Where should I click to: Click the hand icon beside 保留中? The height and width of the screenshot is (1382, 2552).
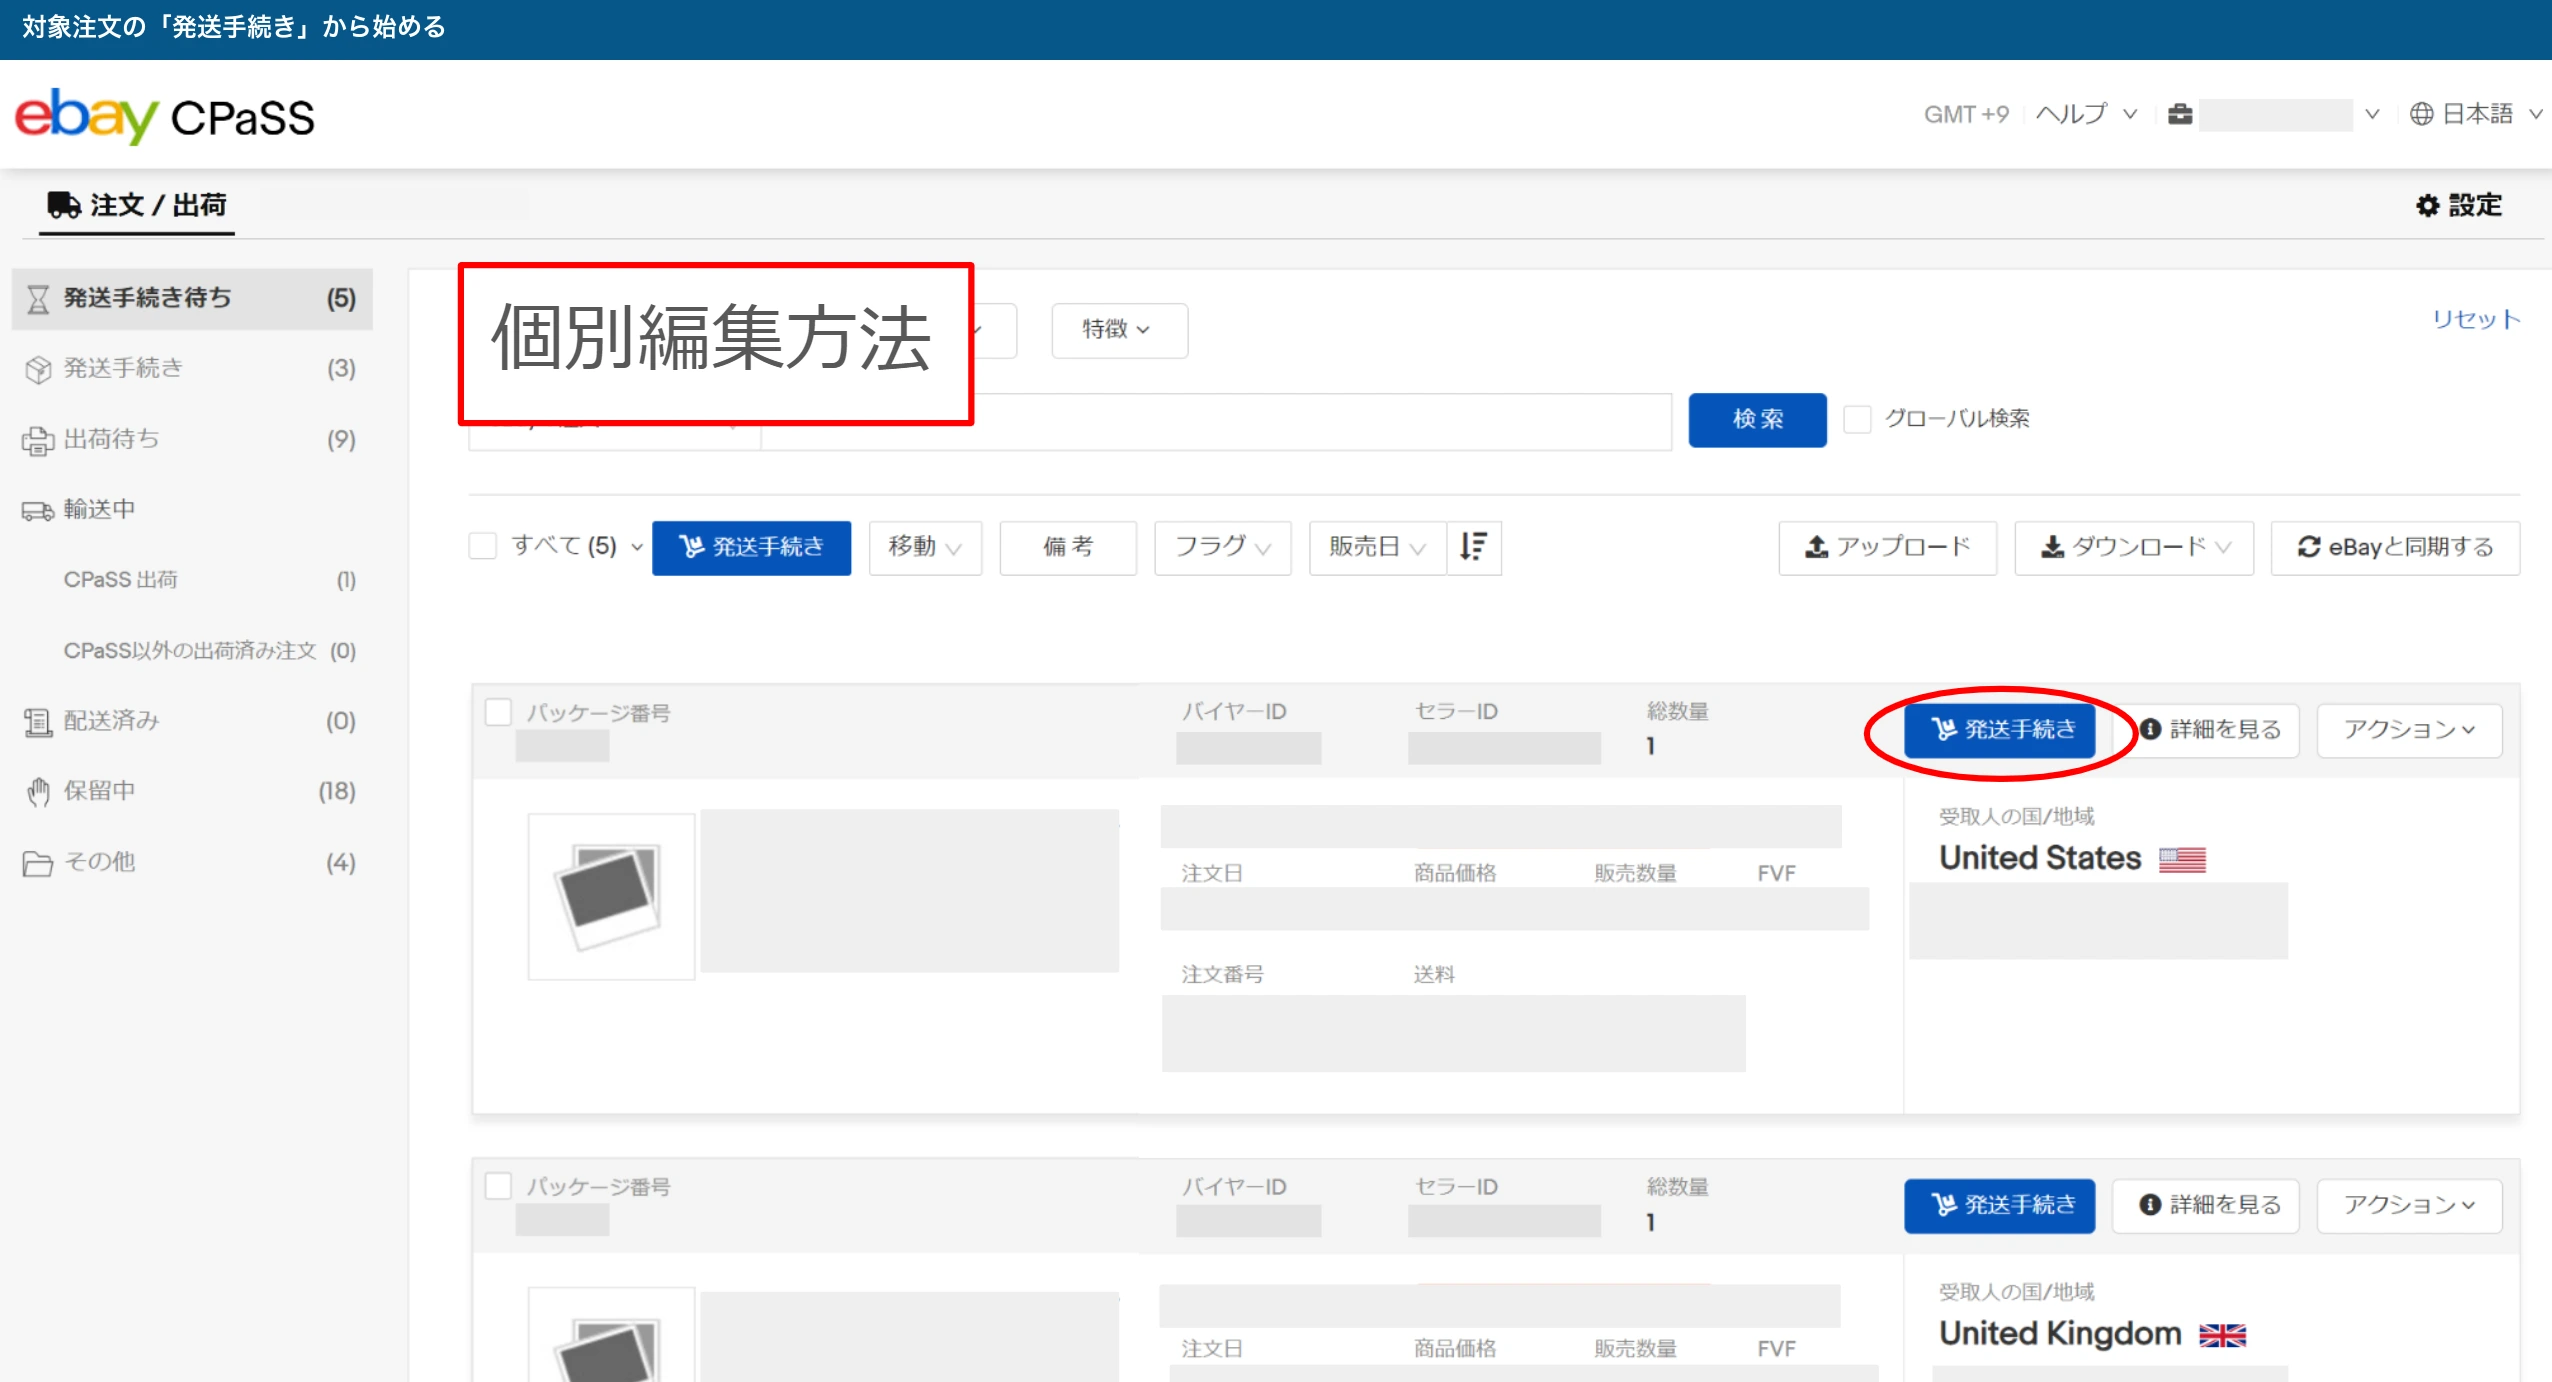(x=38, y=792)
